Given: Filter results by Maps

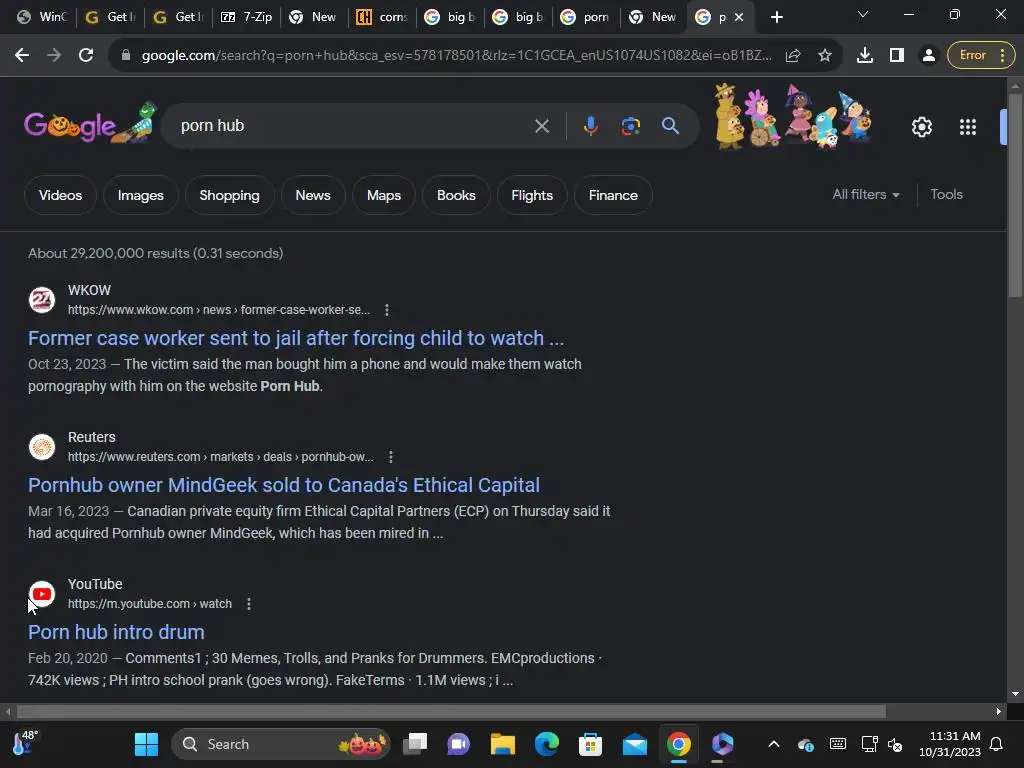Looking at the screenshot, I should (384, 195).
